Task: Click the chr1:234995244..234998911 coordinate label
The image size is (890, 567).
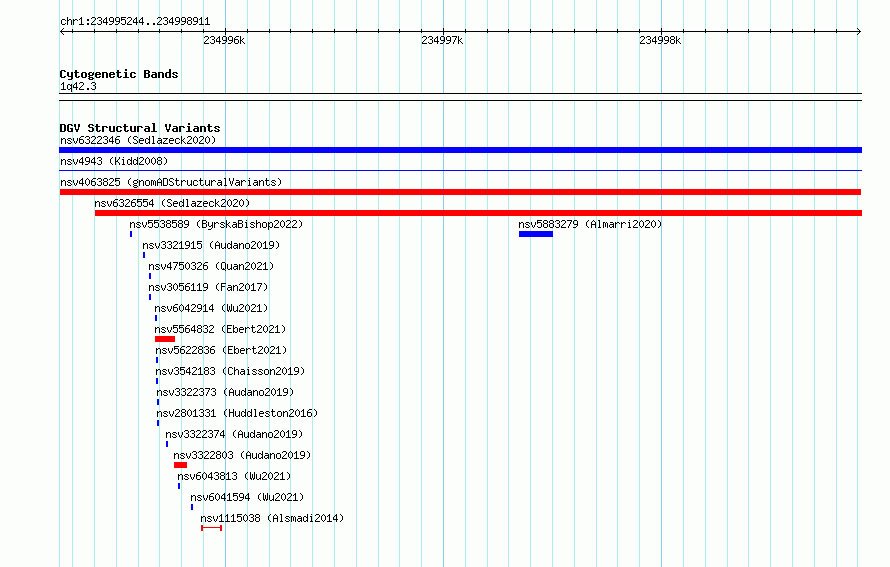Action: point(135,22)
